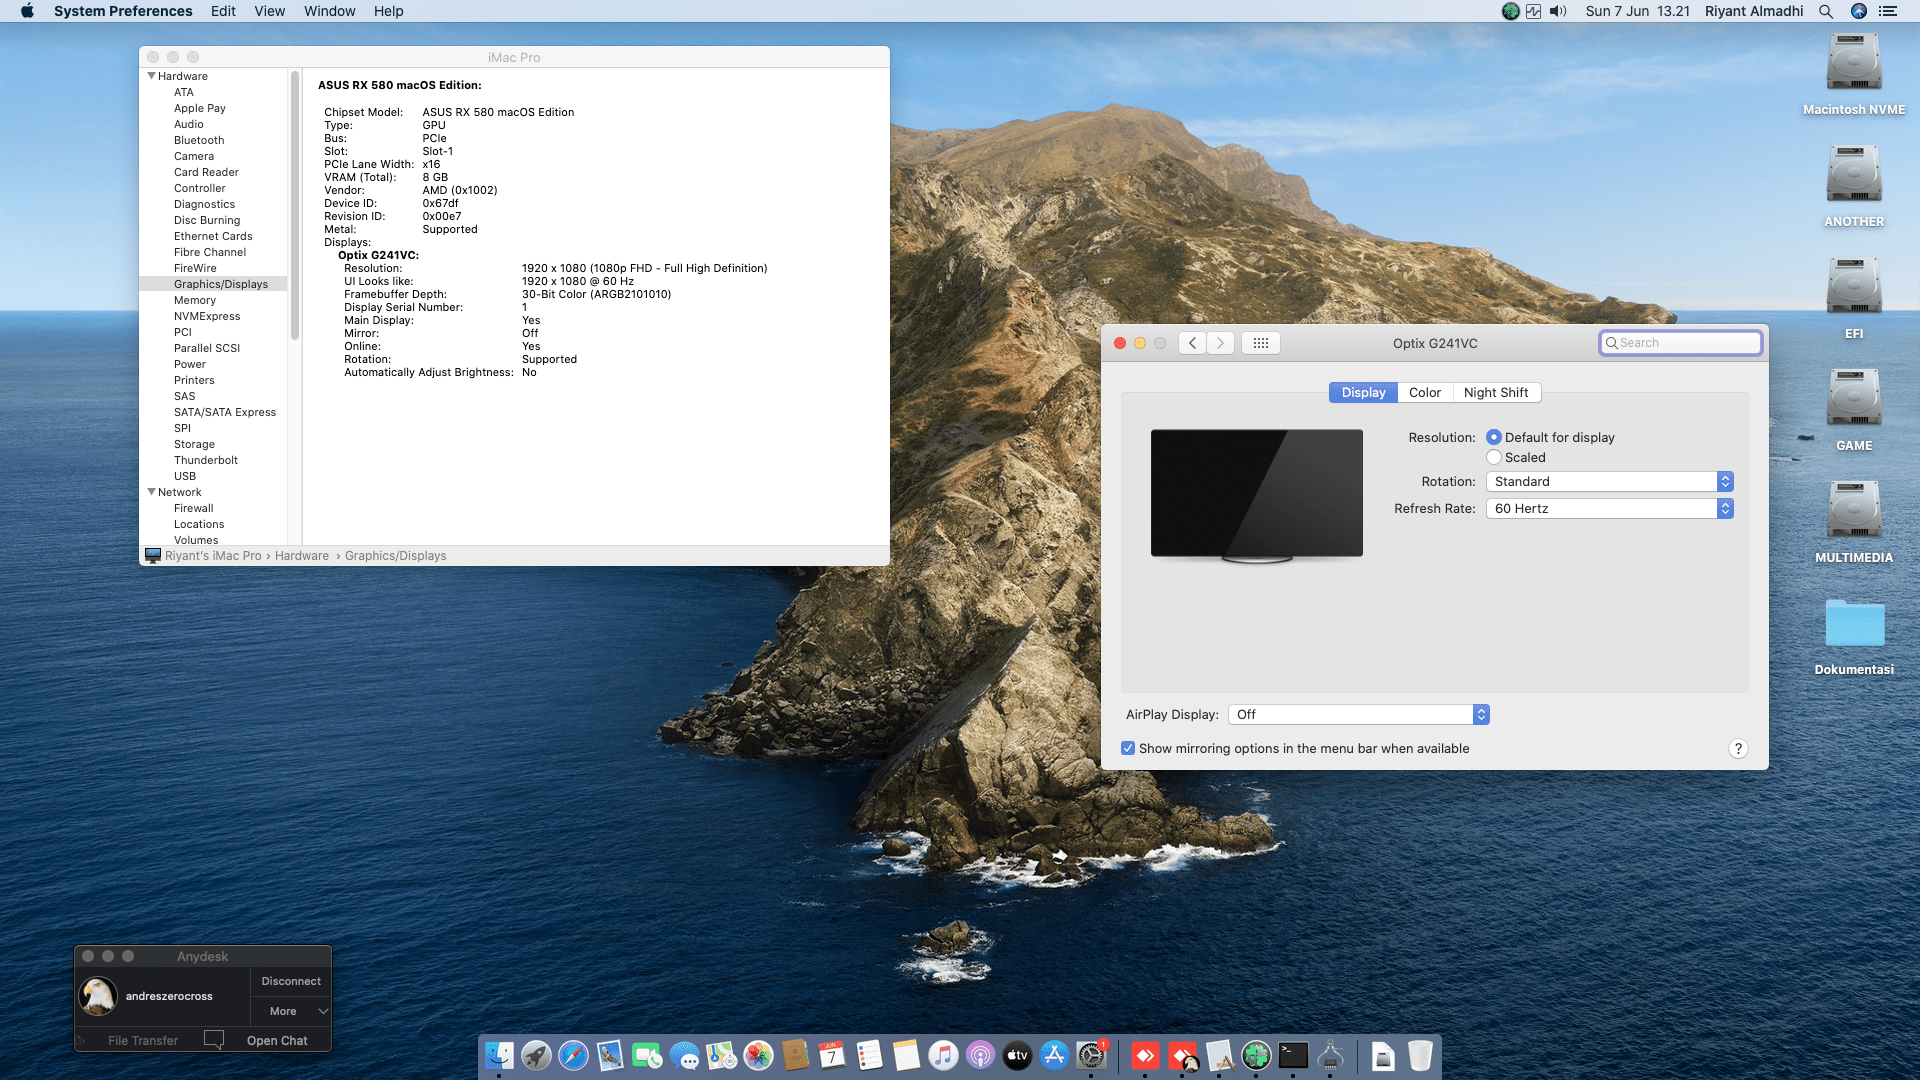
Task: Open Spotlight search in menu bar
Action: 1826,11
